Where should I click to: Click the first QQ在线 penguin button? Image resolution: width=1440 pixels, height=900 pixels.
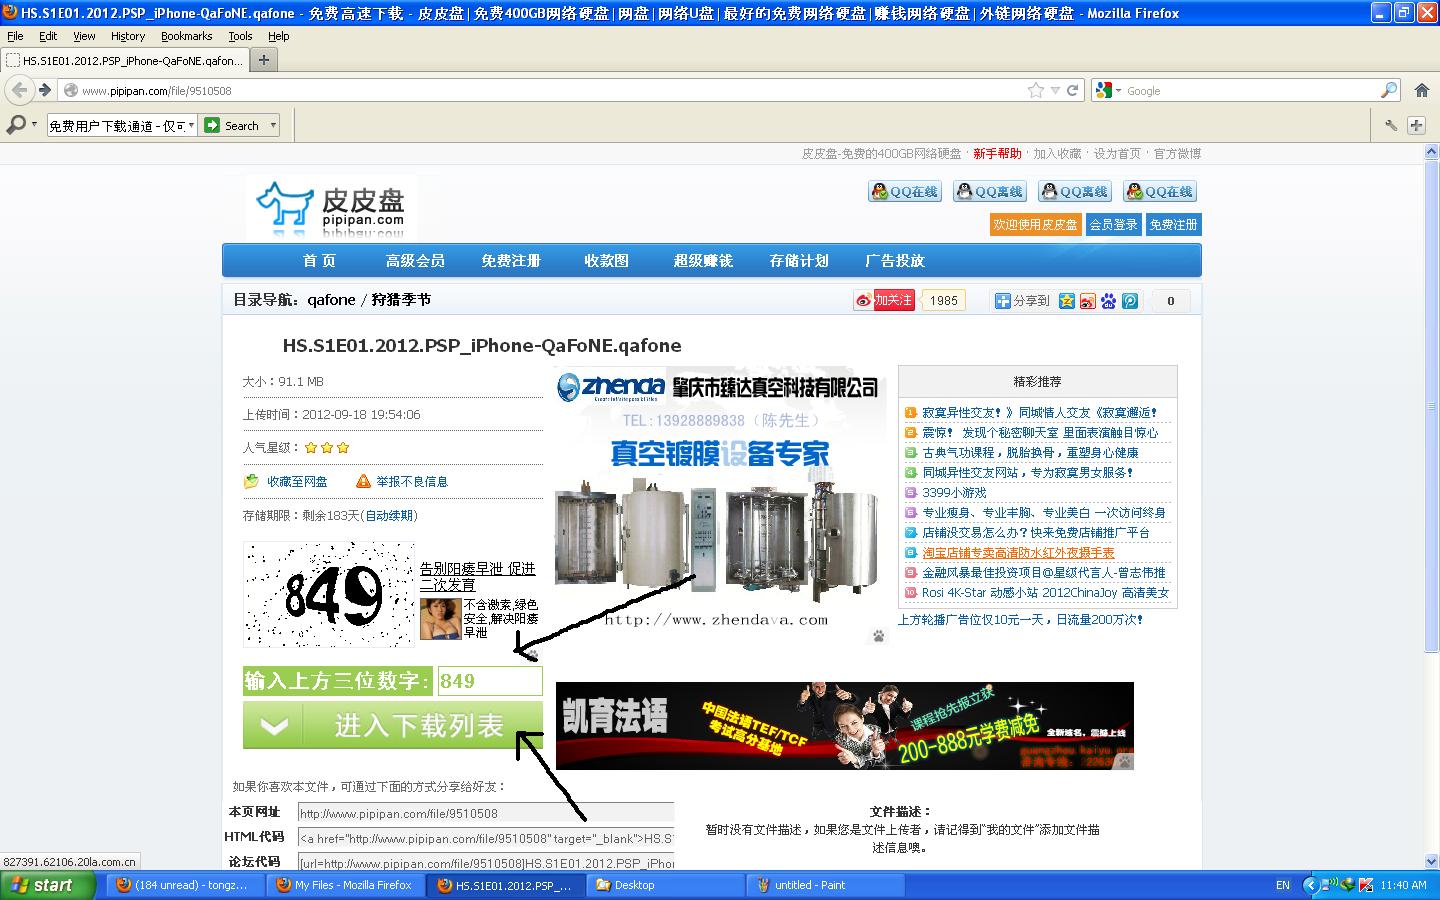click(x=905, y=192)
